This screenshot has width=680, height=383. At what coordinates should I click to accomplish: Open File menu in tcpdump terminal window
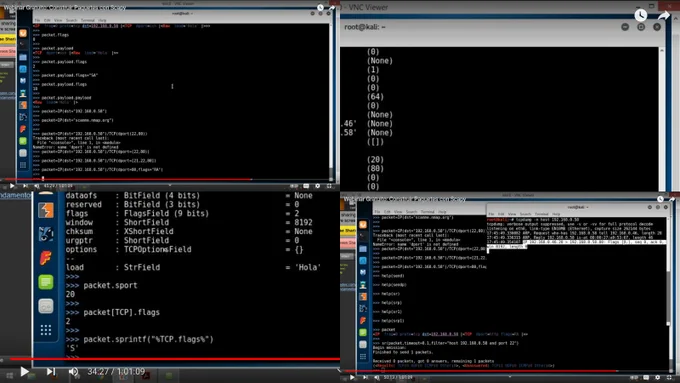491,214
